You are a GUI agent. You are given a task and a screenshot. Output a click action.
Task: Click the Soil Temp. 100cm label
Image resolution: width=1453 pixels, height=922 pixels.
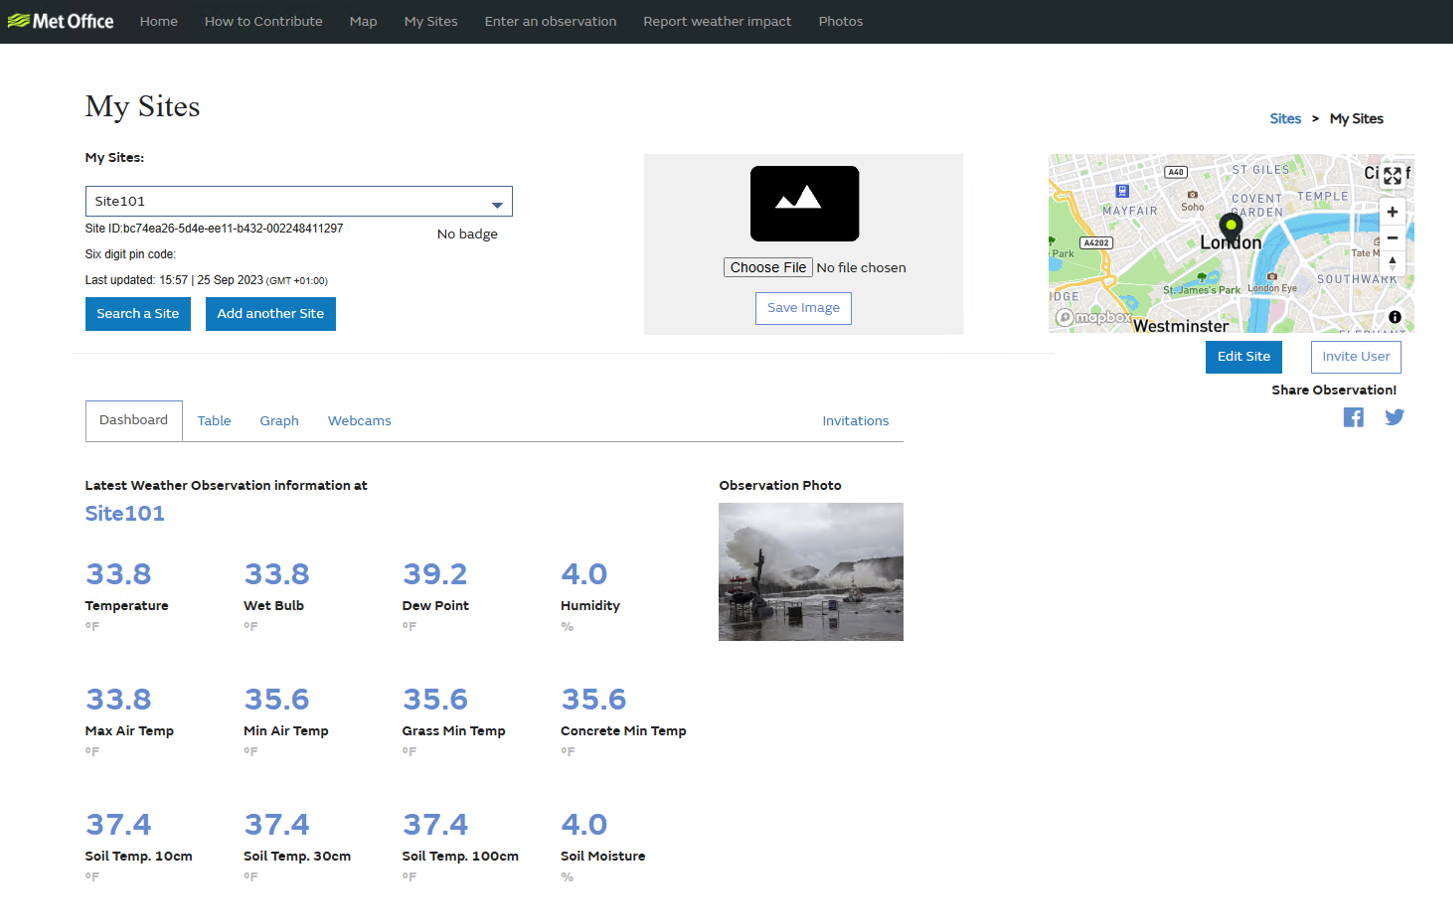coord(460,856)
